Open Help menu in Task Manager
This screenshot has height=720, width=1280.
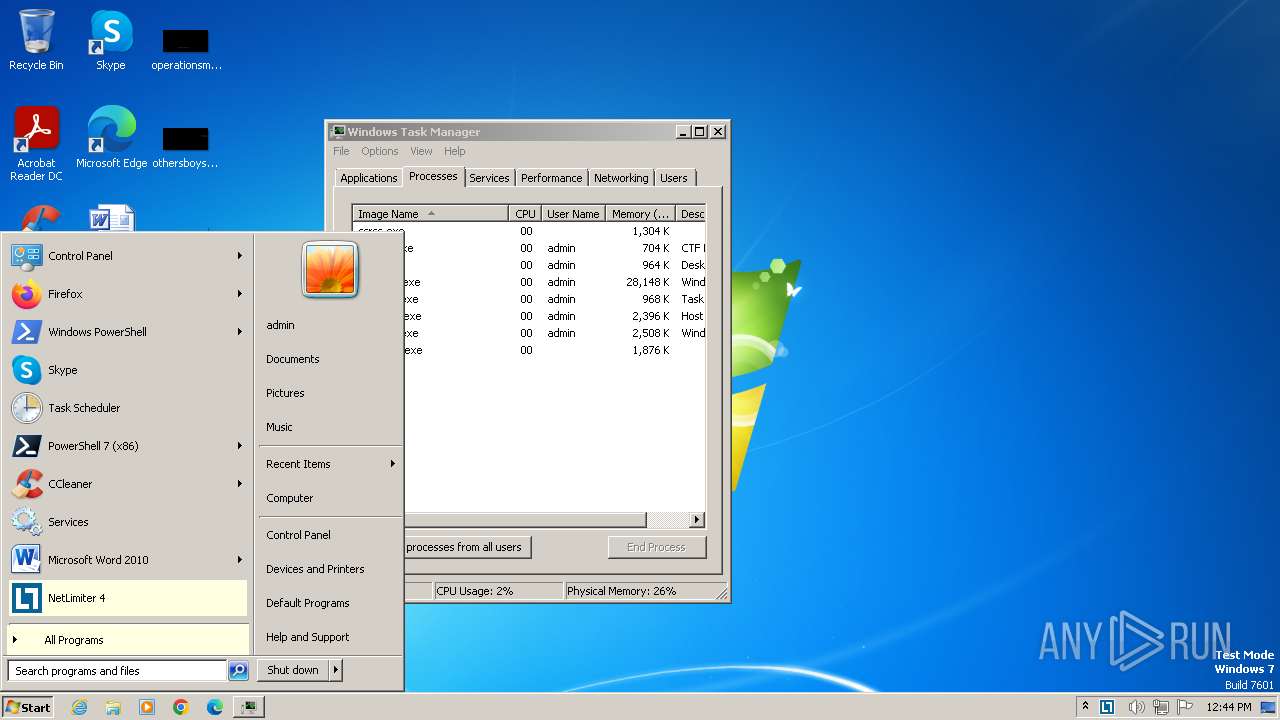(x=455, y=151)
